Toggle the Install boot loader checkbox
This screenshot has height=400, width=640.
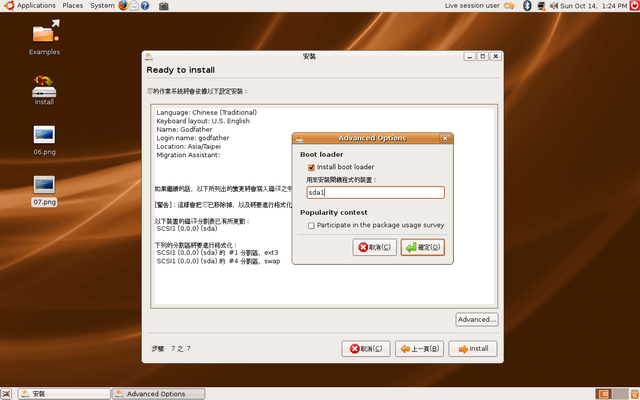[x=311, y=167]
